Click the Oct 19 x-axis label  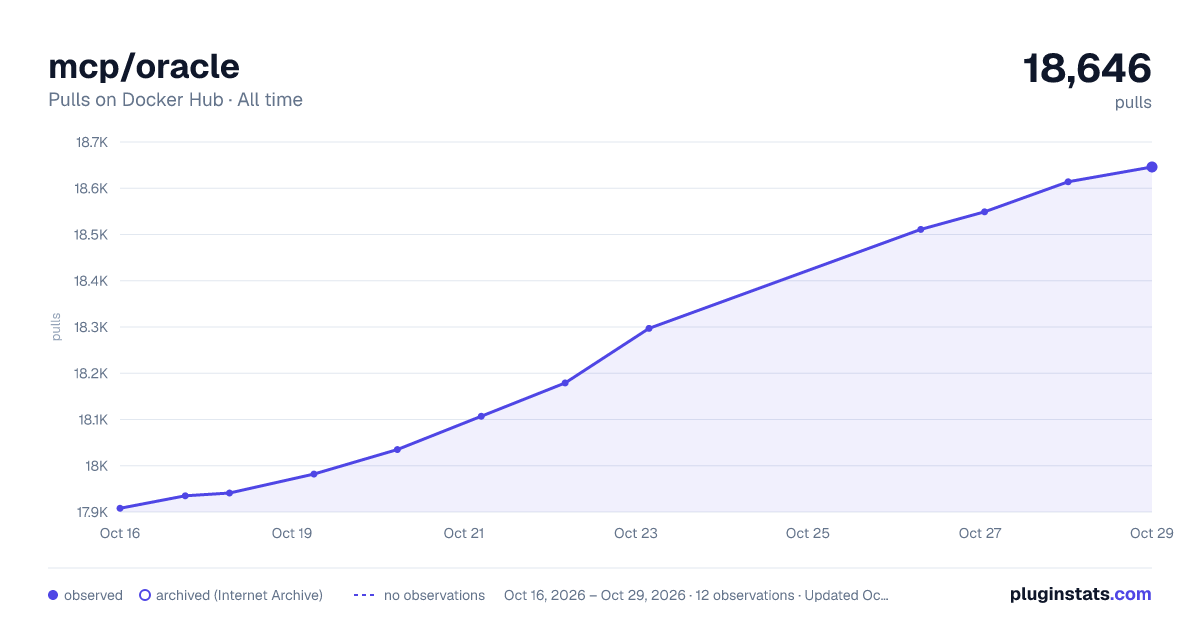point(292,533)
